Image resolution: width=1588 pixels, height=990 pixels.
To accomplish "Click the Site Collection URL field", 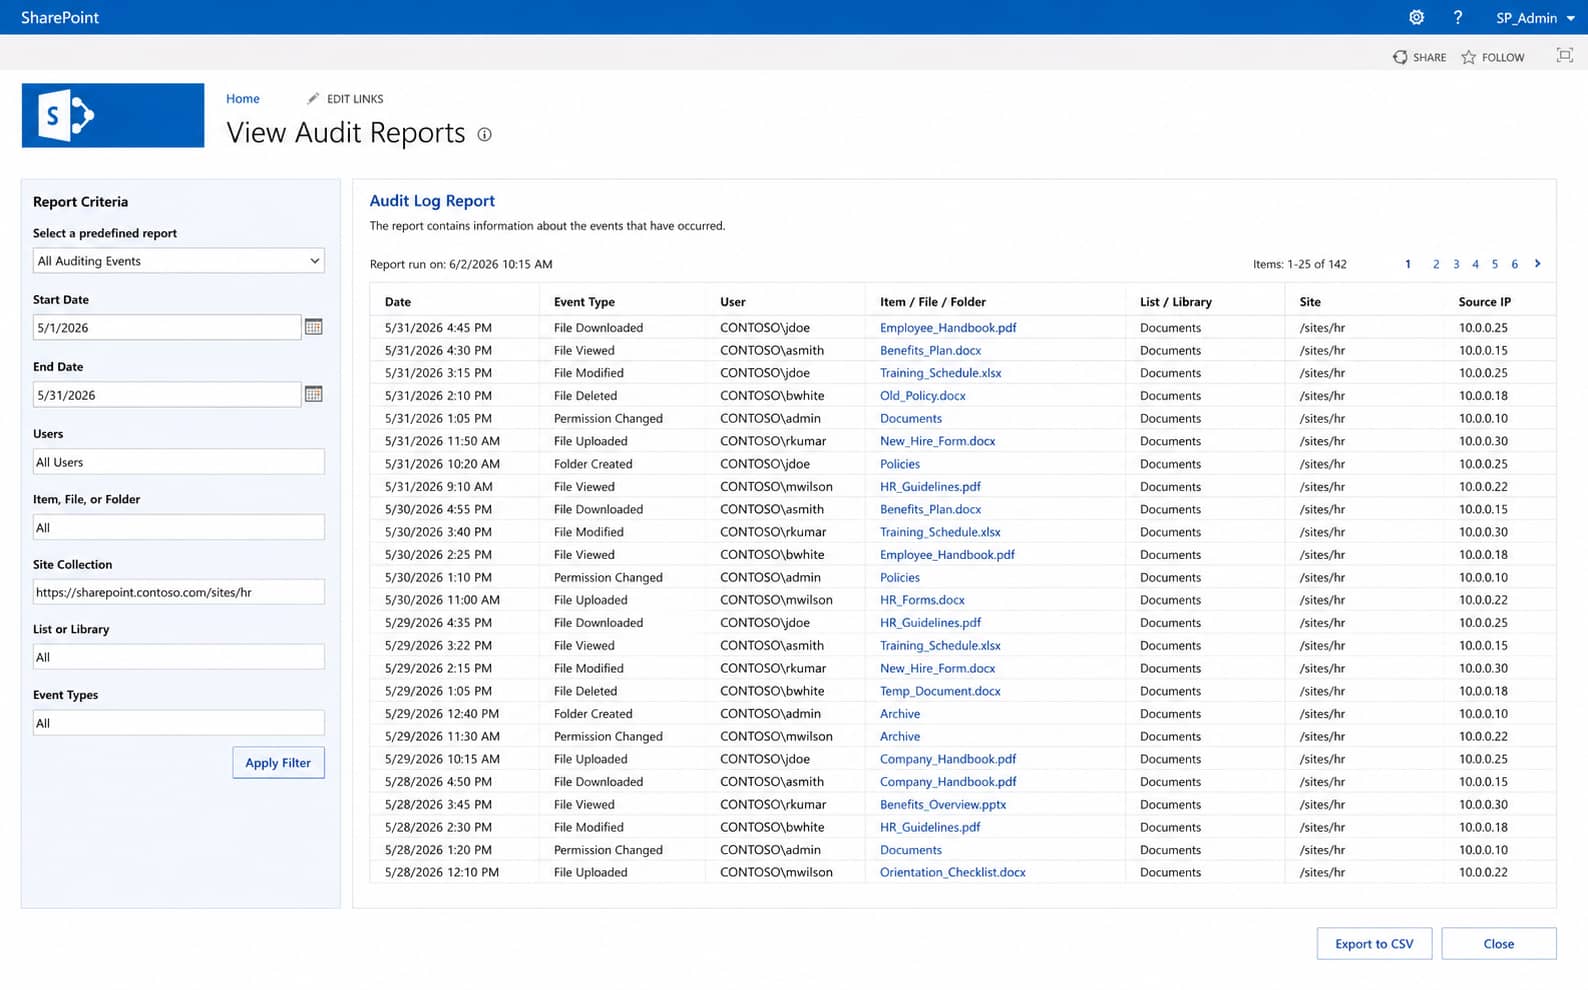I will (x=179, y=592).
